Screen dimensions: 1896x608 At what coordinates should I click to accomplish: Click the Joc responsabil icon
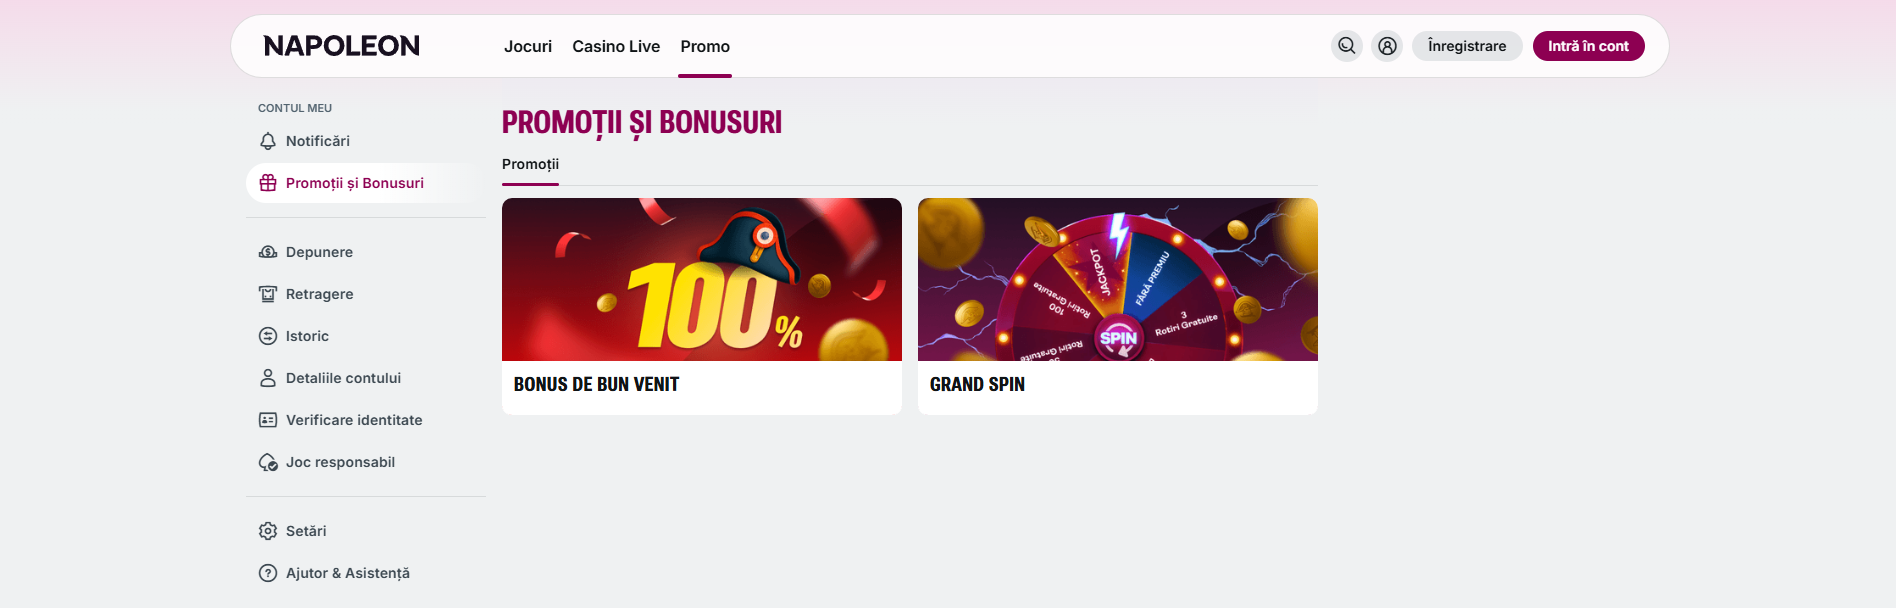click(x=268, y=462)
